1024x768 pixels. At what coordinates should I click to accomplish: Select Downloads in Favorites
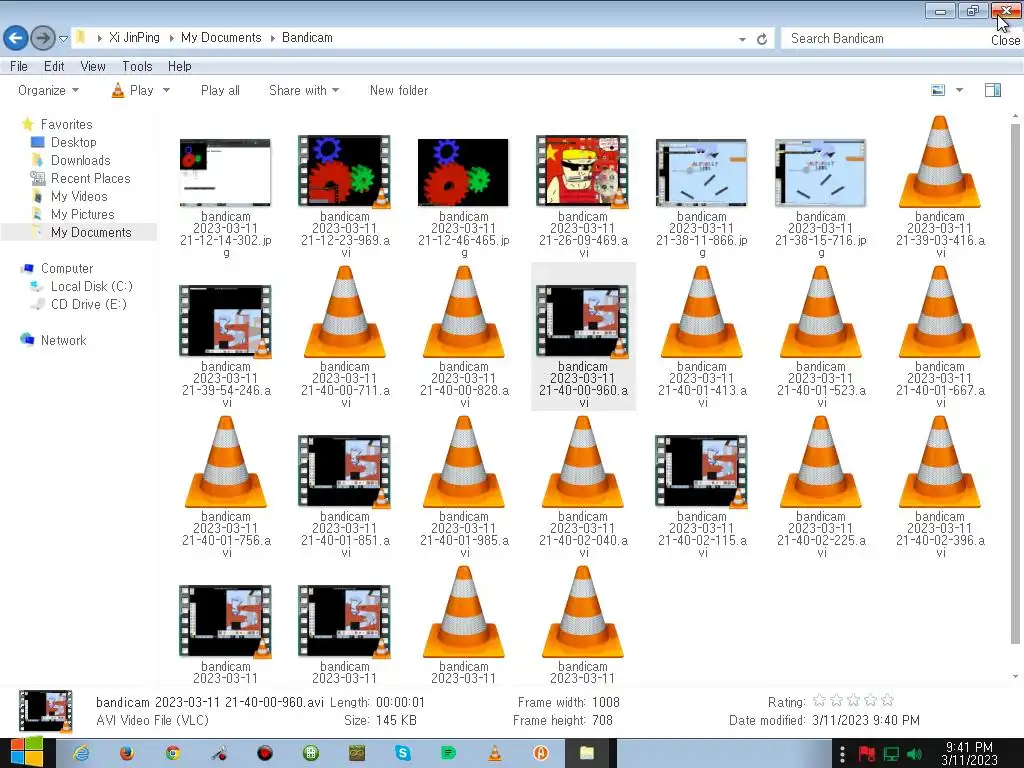point(80,160)
